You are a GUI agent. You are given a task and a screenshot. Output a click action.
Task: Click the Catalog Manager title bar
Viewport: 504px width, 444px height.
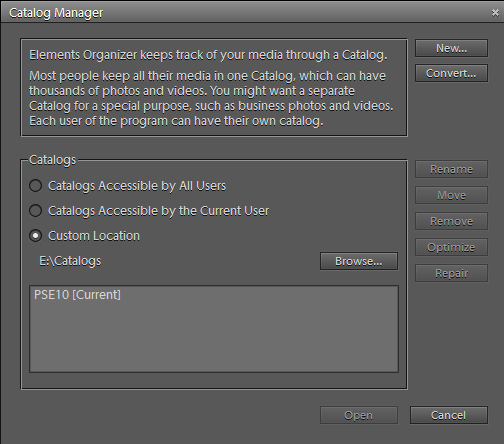coord(247,13)
